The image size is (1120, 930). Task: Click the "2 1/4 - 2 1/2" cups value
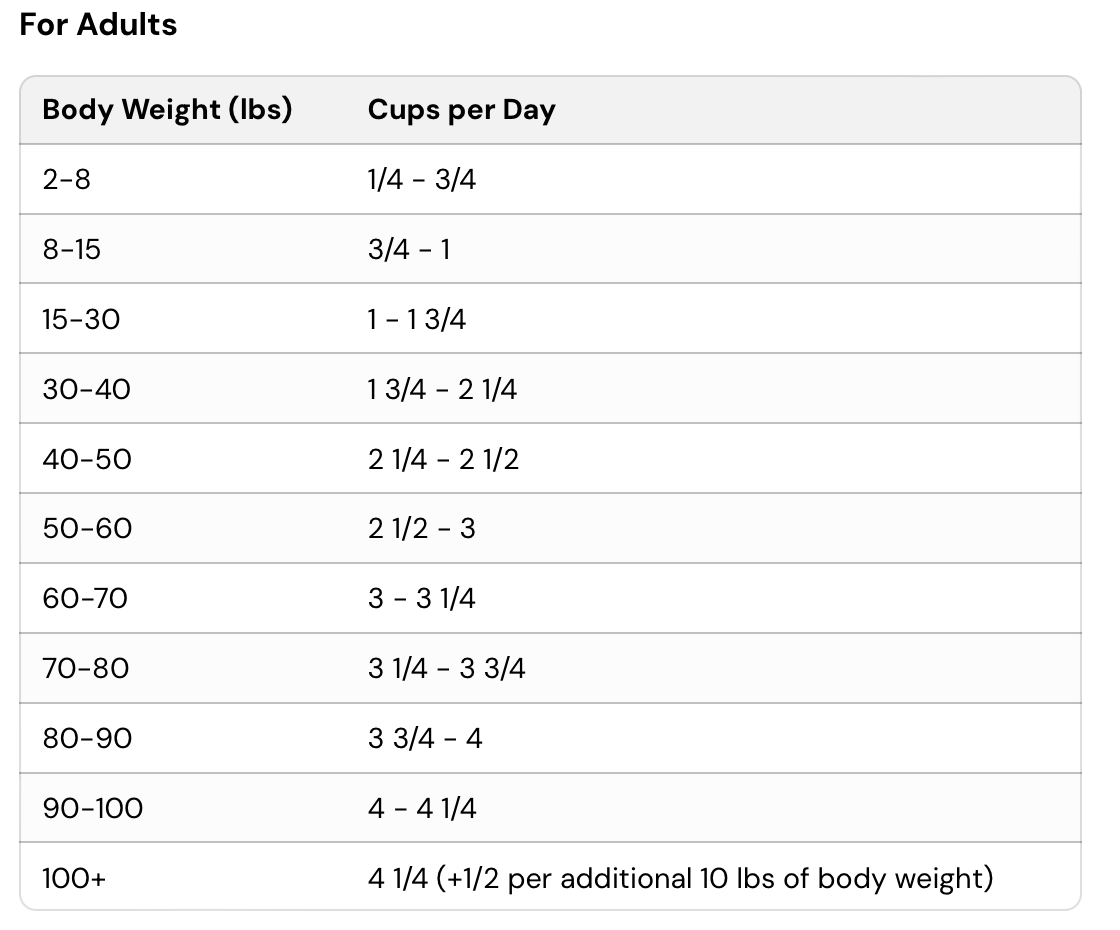tap(443, 459)
